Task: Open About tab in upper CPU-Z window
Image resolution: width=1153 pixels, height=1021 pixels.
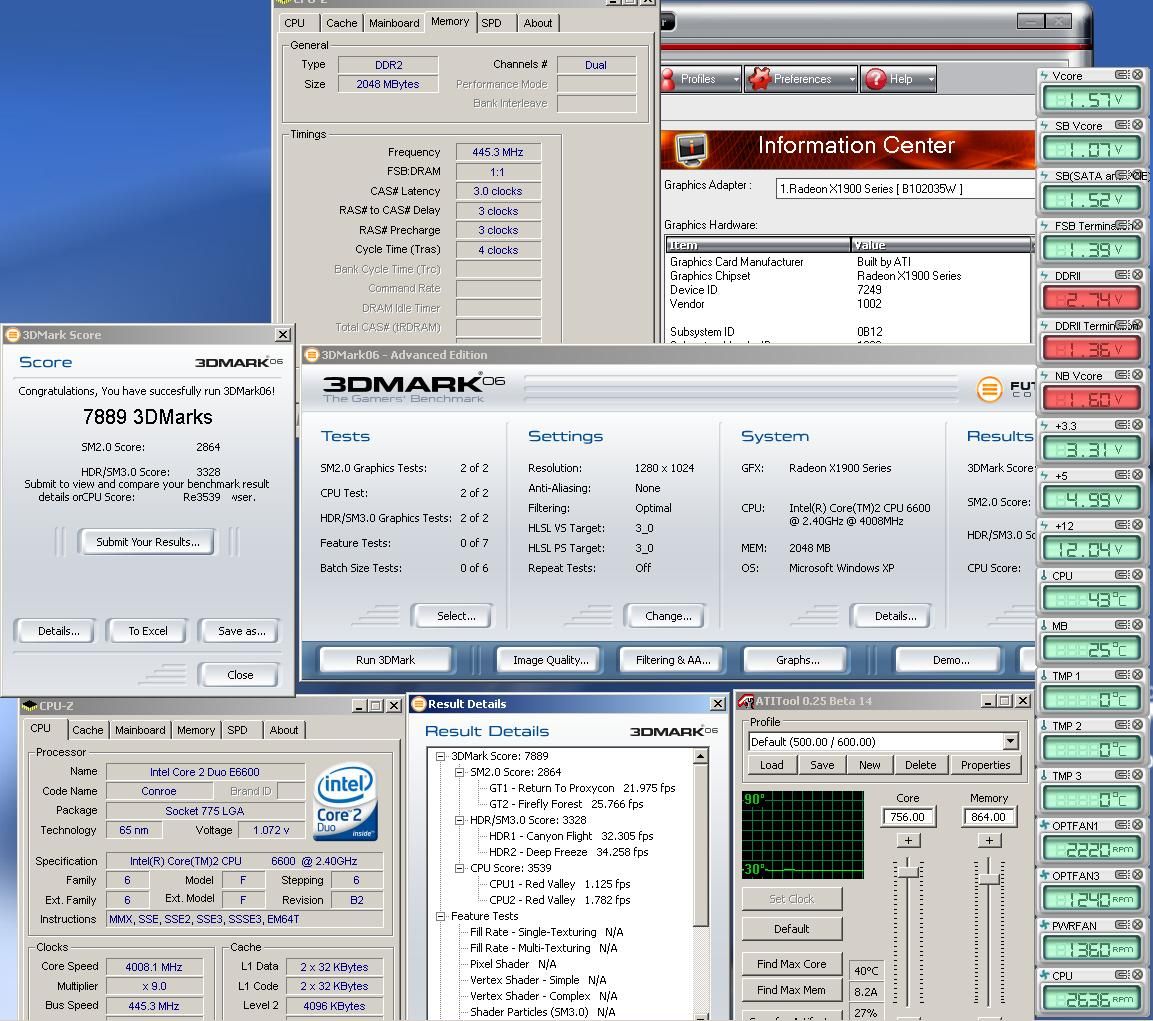Action: point(538,23)
